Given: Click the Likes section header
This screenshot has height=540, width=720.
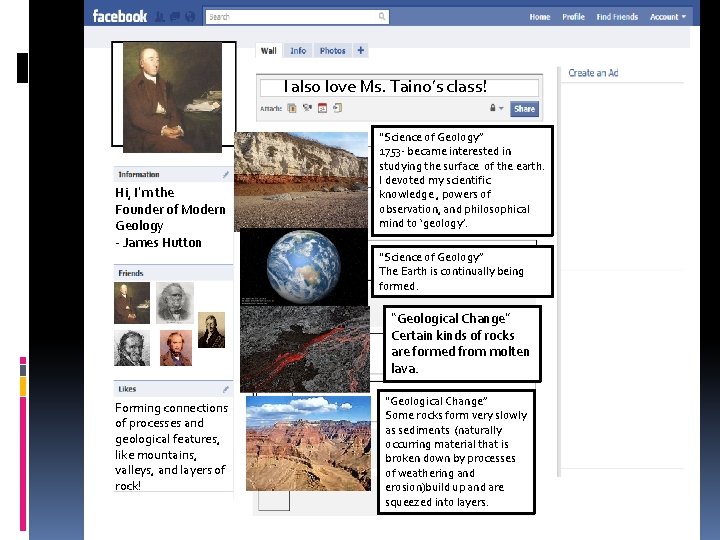Looking at the screenshot, I should [173, 389].
